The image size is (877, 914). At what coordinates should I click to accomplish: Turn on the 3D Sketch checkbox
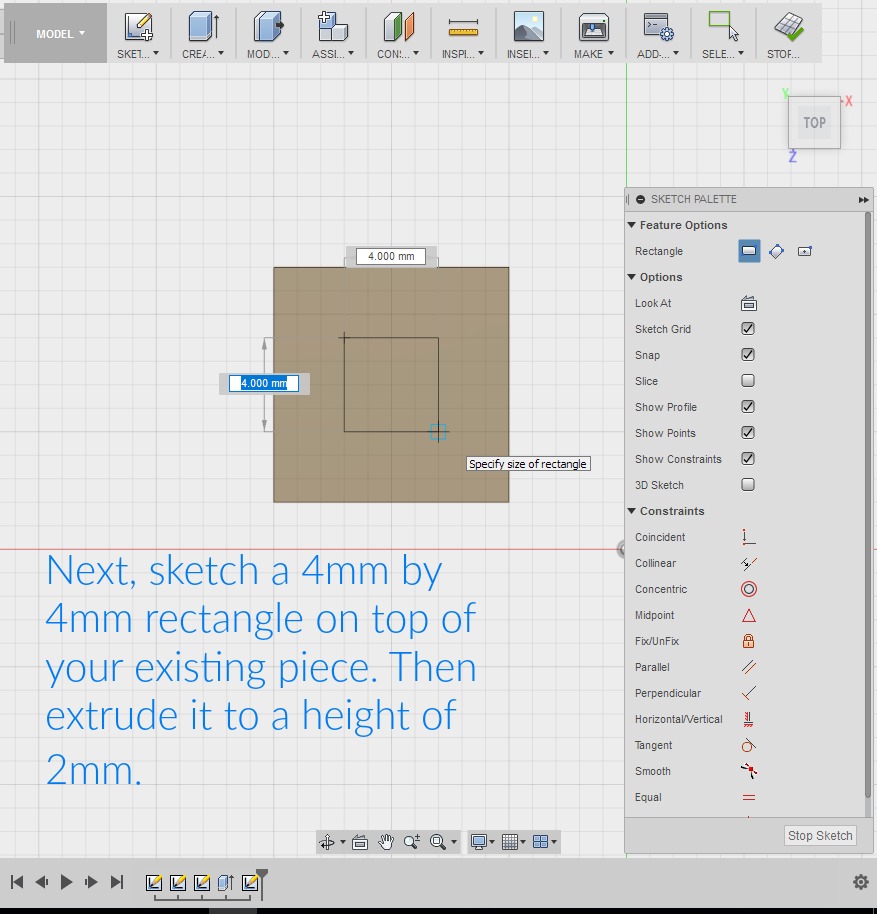(x=748, y=485)
